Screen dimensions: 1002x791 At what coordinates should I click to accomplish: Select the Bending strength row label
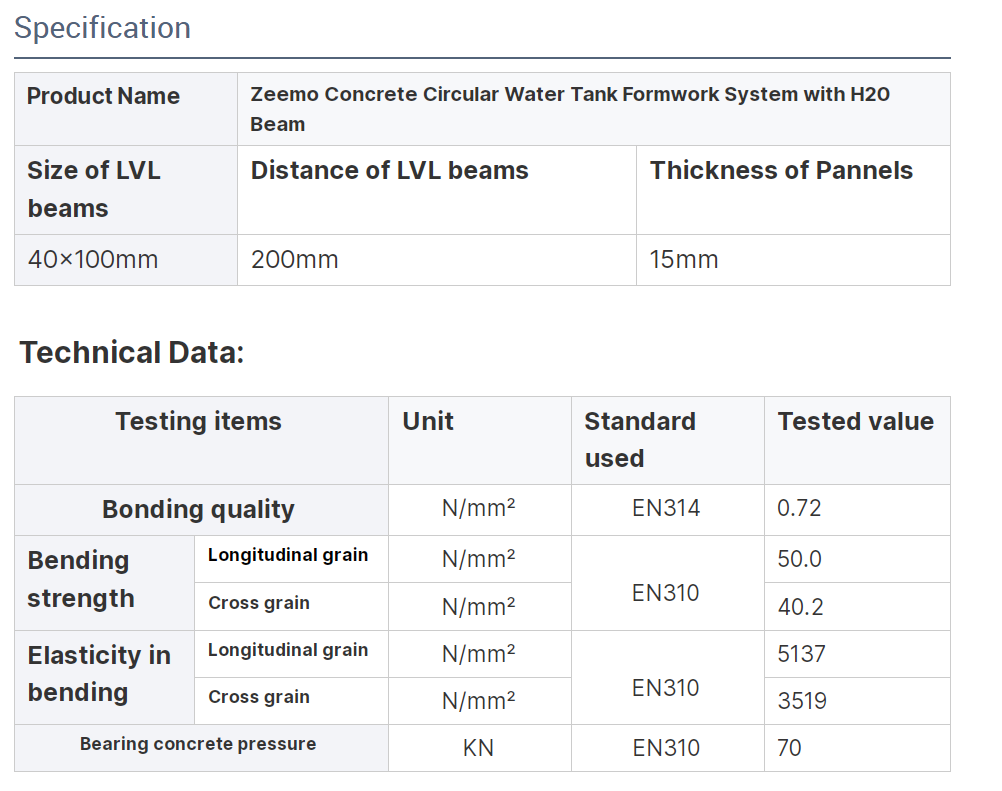[81, 579]
